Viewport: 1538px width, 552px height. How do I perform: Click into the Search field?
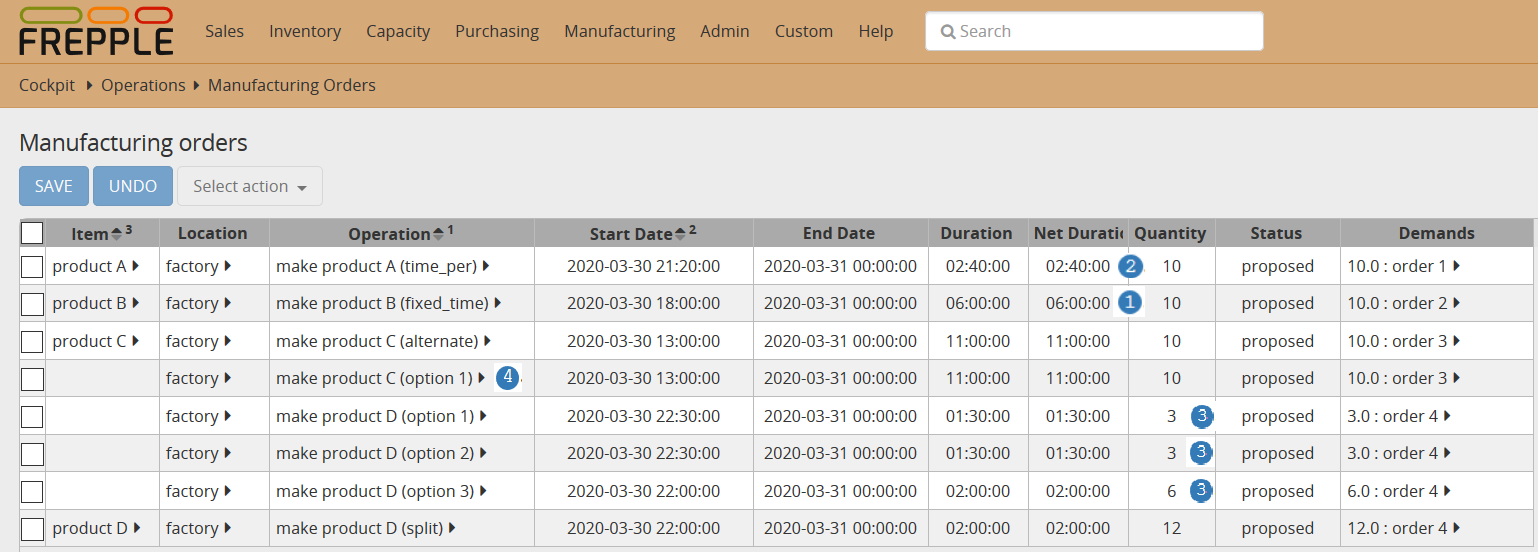coord(1094,31)
